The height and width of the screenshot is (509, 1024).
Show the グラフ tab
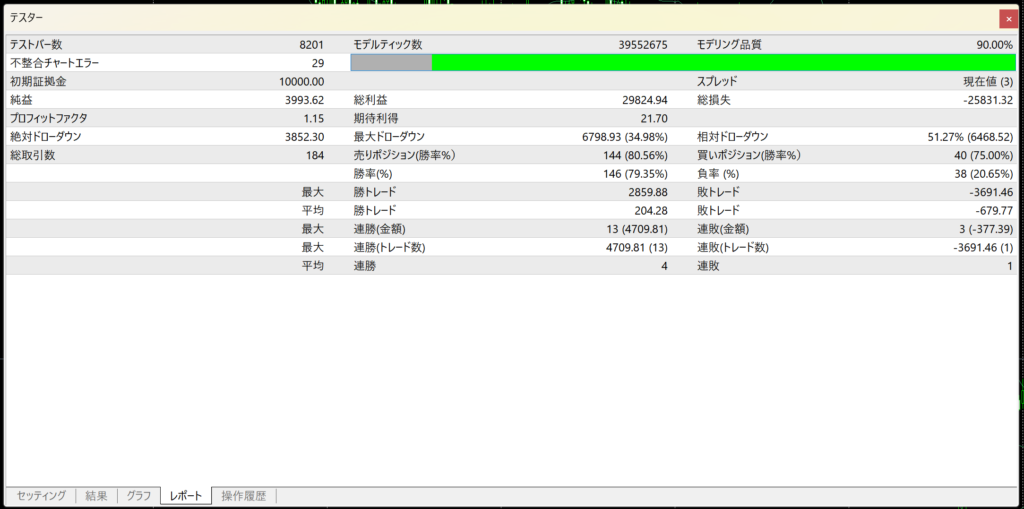(139, 496)
